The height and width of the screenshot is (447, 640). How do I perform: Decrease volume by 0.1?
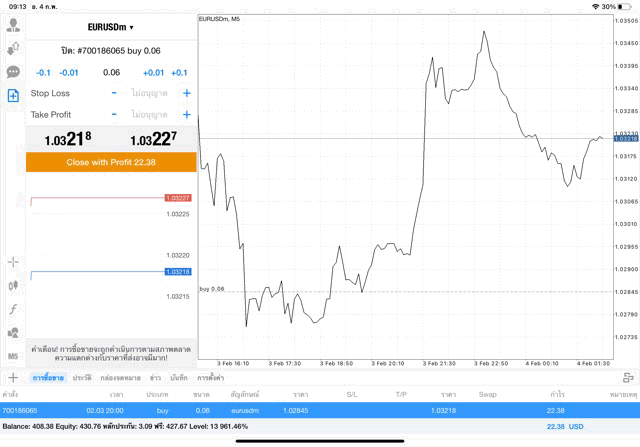(43, 73)
